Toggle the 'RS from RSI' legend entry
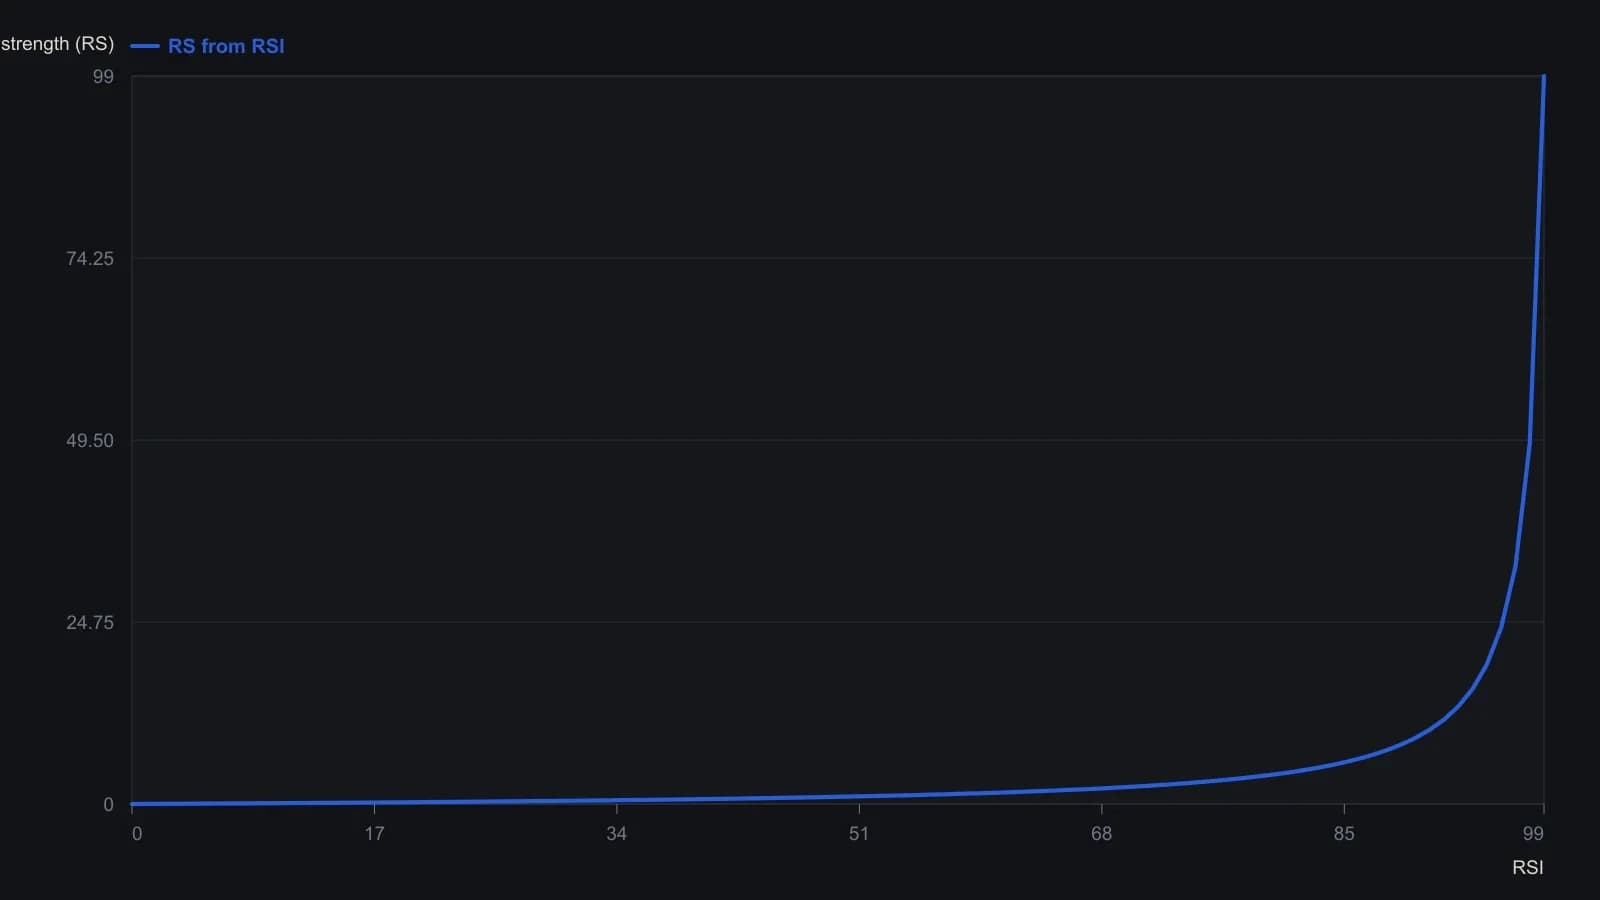 point(208,46)
